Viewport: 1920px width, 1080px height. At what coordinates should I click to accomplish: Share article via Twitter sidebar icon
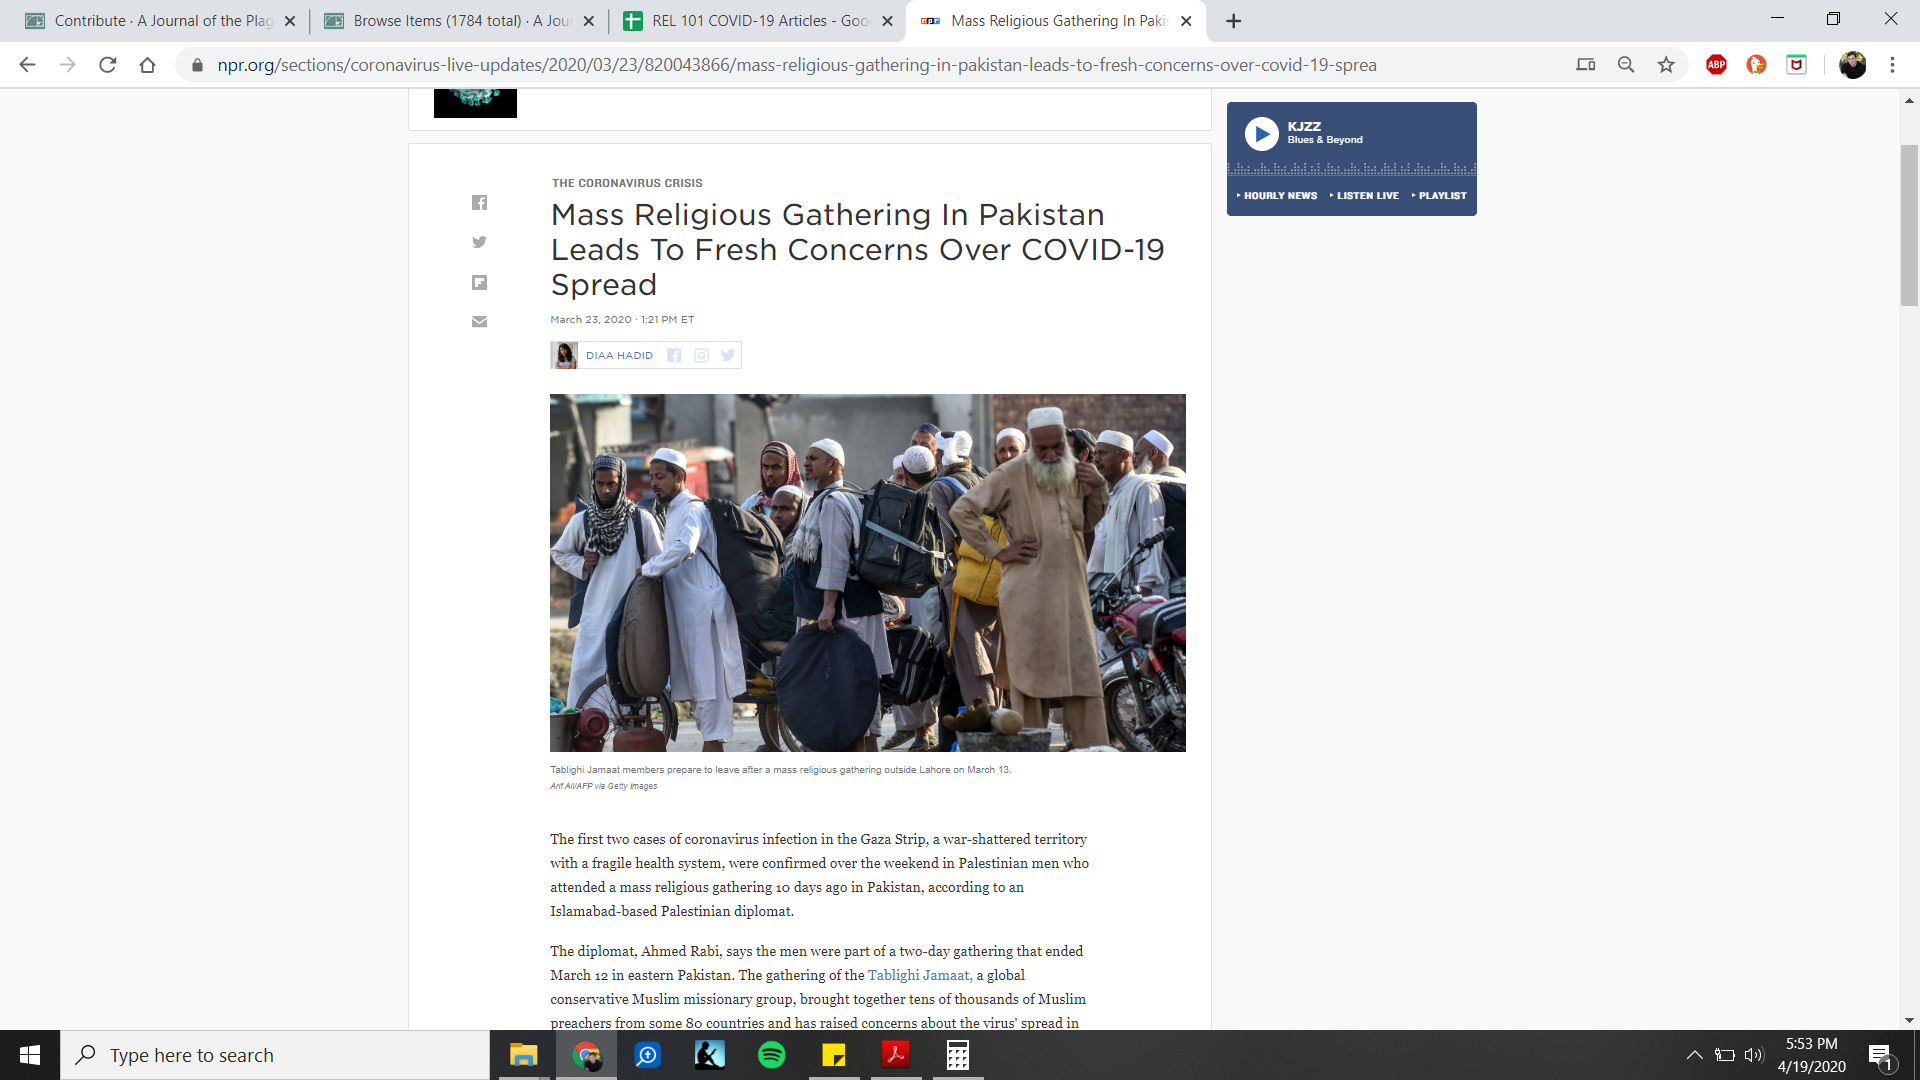tap(479, 242)
